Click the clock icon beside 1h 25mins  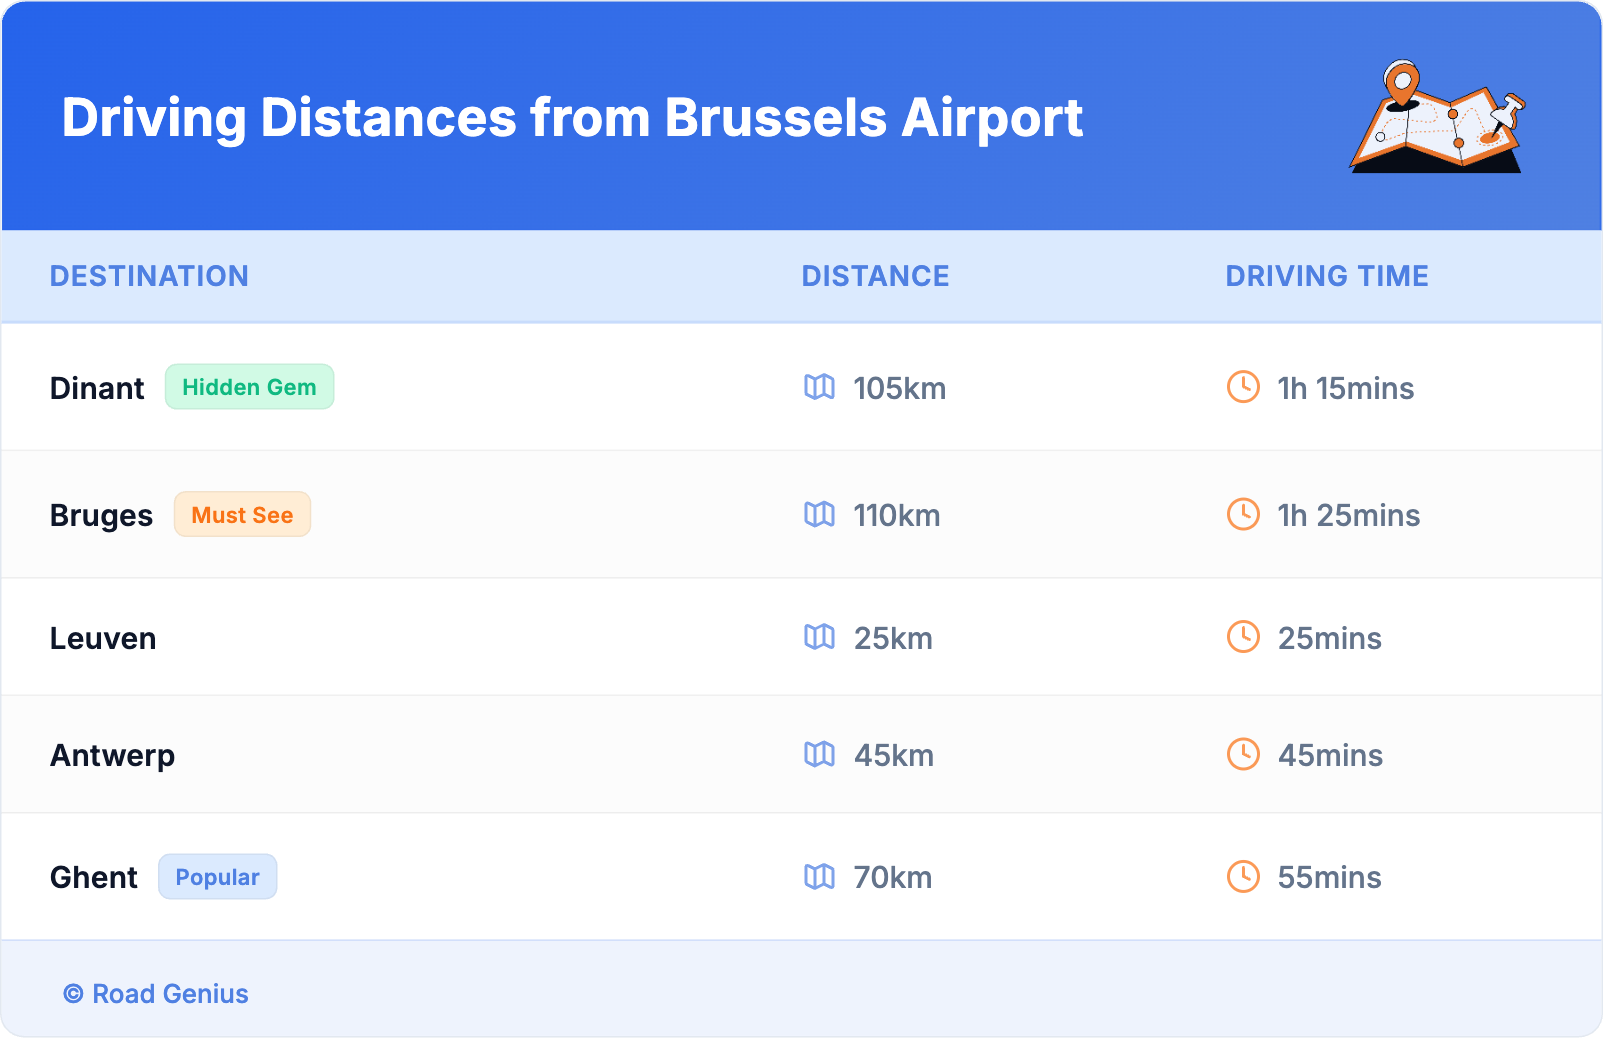1243,515
